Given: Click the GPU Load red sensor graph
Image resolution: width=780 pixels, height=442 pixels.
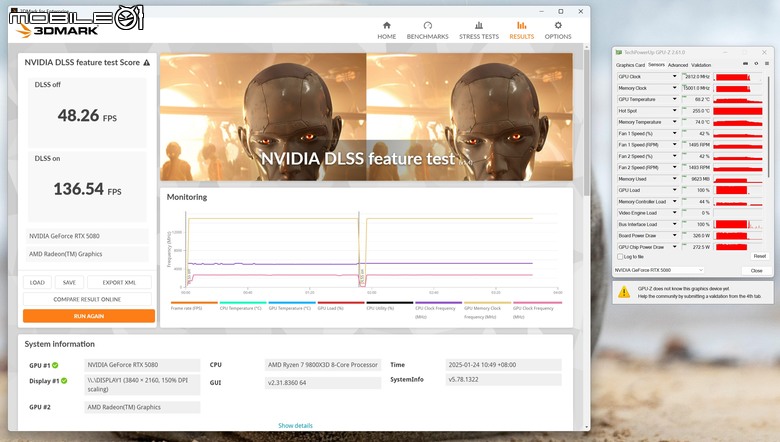Looking at the screenshot, I should (x=738, y=190).
